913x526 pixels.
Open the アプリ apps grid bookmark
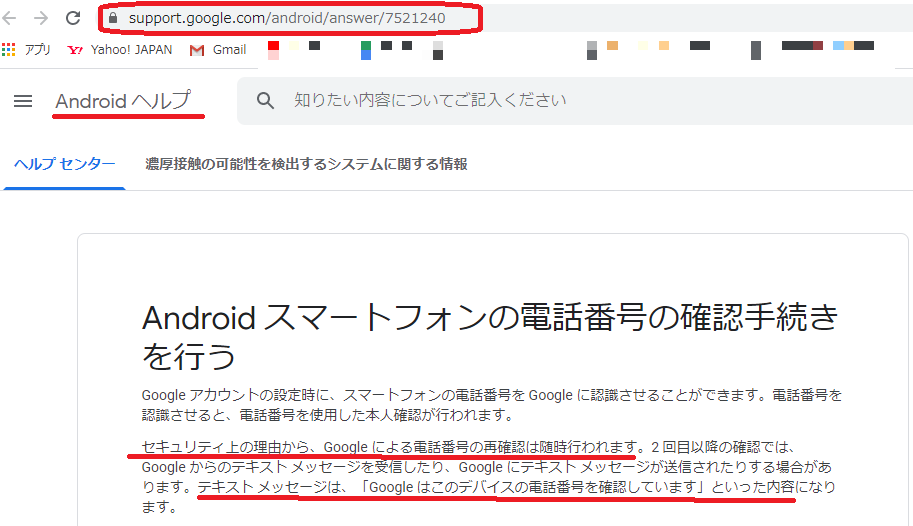pos(26,50)
